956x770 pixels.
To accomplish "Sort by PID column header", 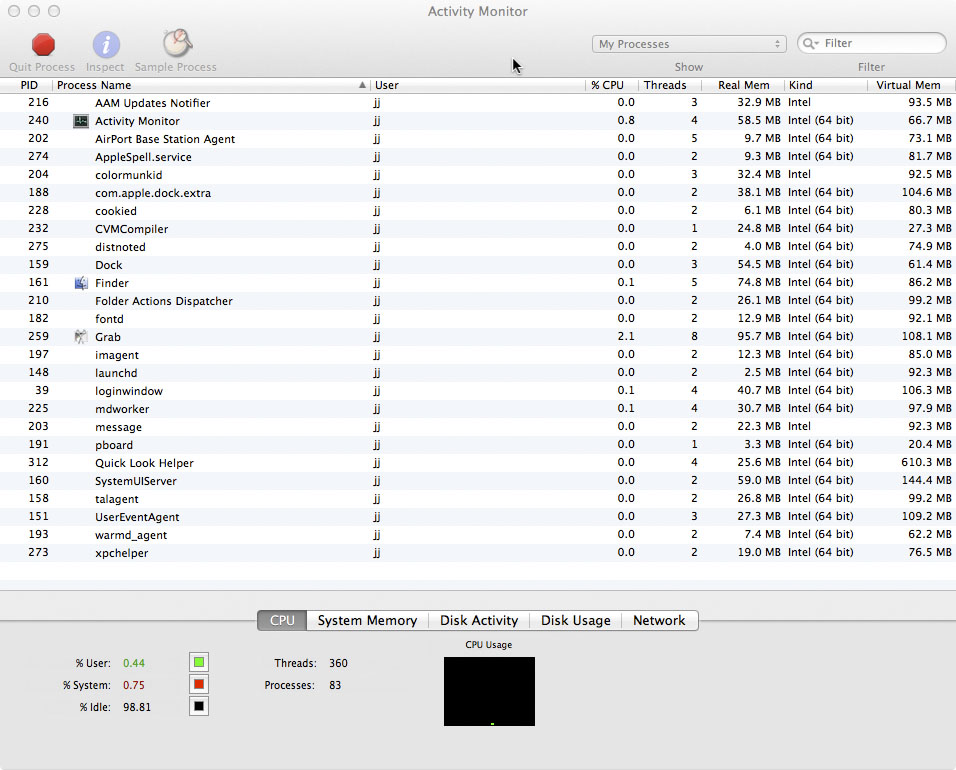I will (x=29, y=85).
